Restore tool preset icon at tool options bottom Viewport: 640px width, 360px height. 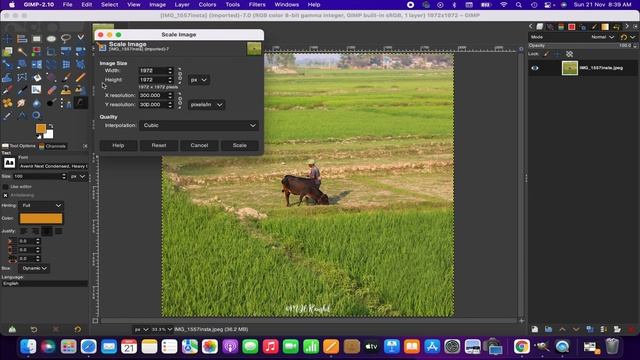coord(34,329)
